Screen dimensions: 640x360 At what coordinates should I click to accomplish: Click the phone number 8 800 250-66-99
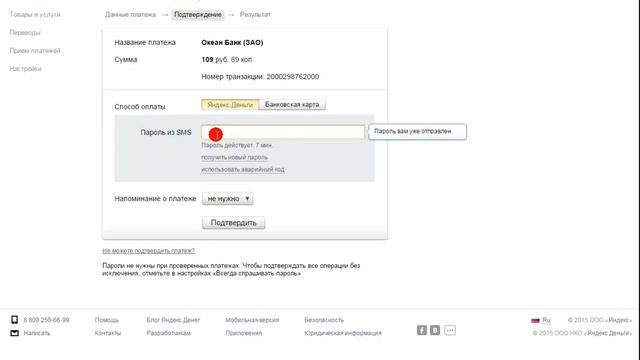click(46, 320)
